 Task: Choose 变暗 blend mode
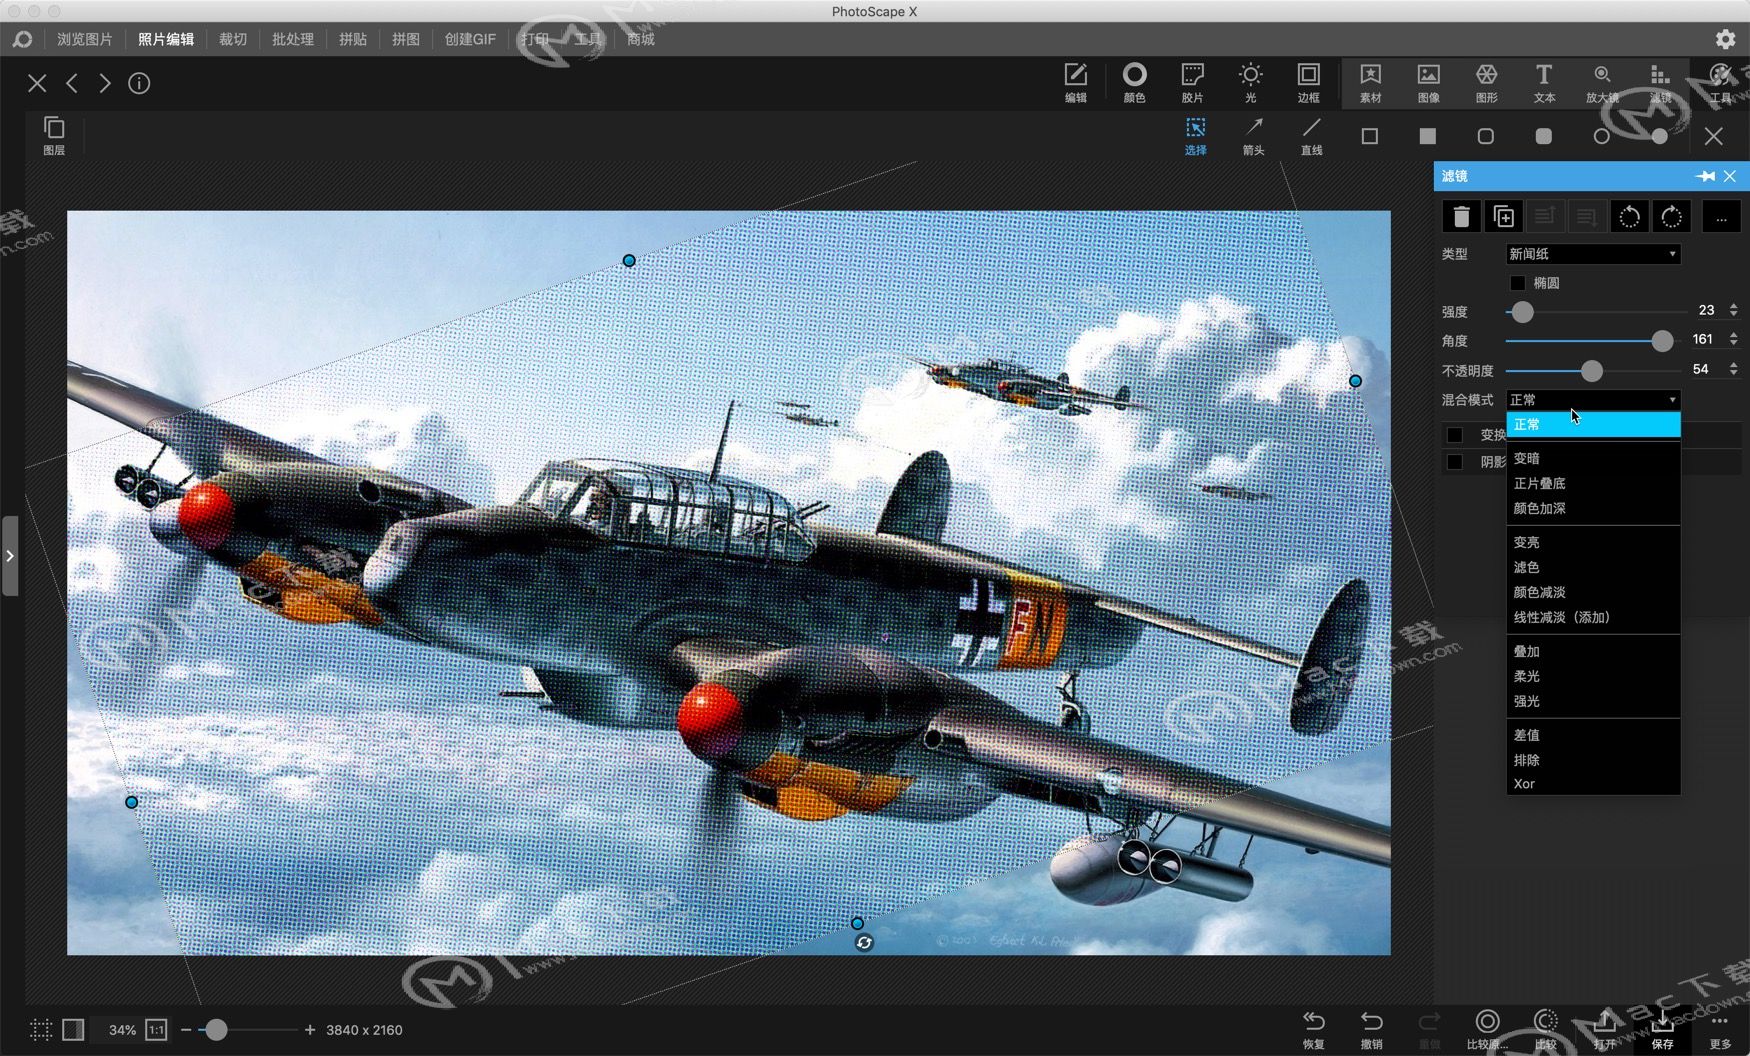[x=1593, y=458]
